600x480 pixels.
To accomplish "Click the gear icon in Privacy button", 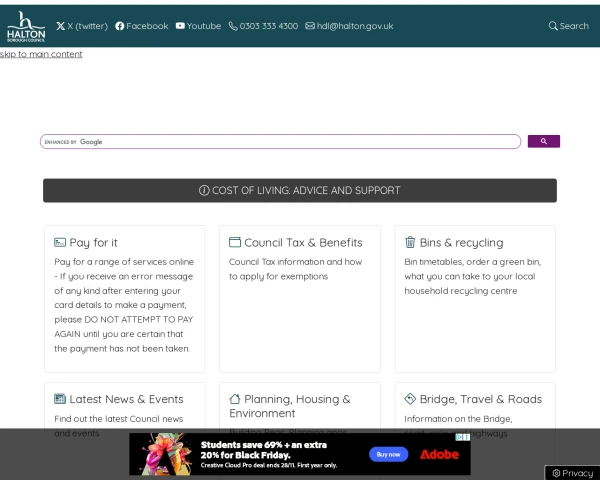I will pos(556,473).
